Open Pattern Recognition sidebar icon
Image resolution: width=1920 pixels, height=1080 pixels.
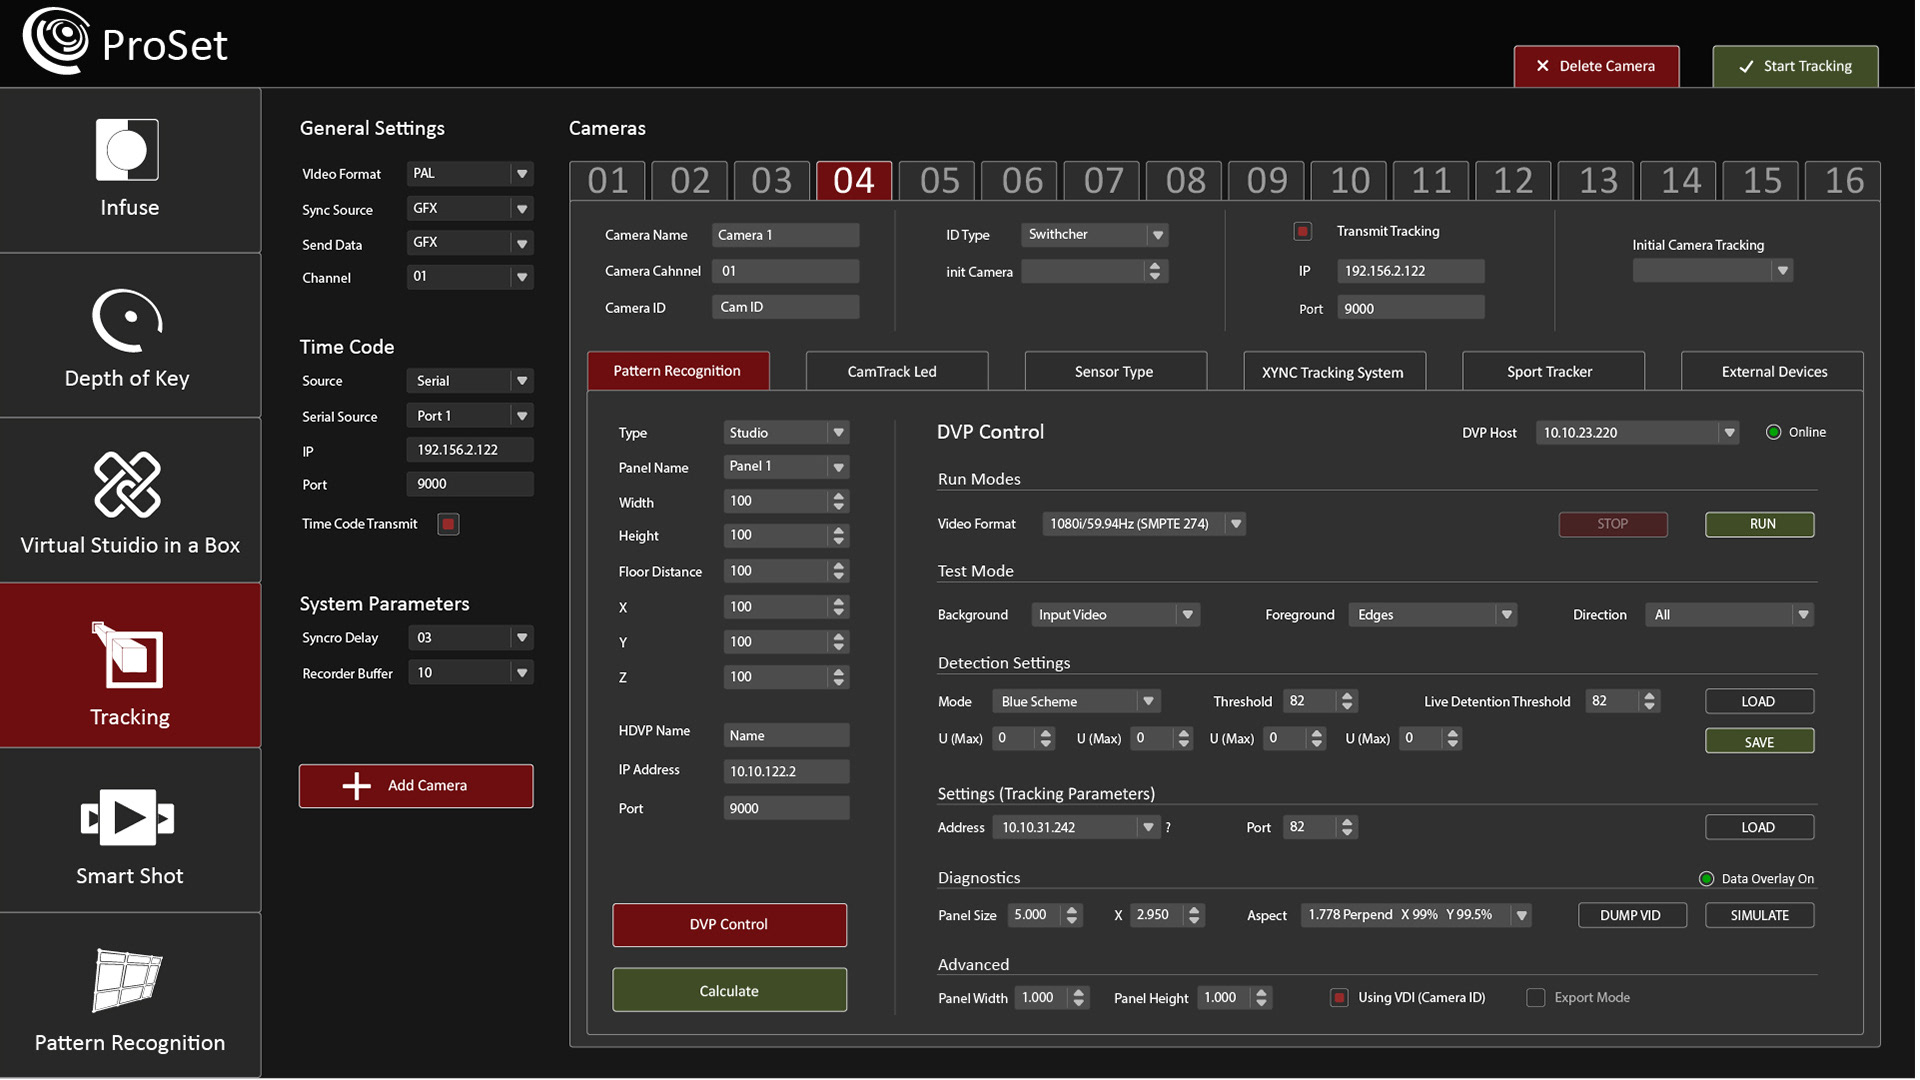[x=127, y=980]
